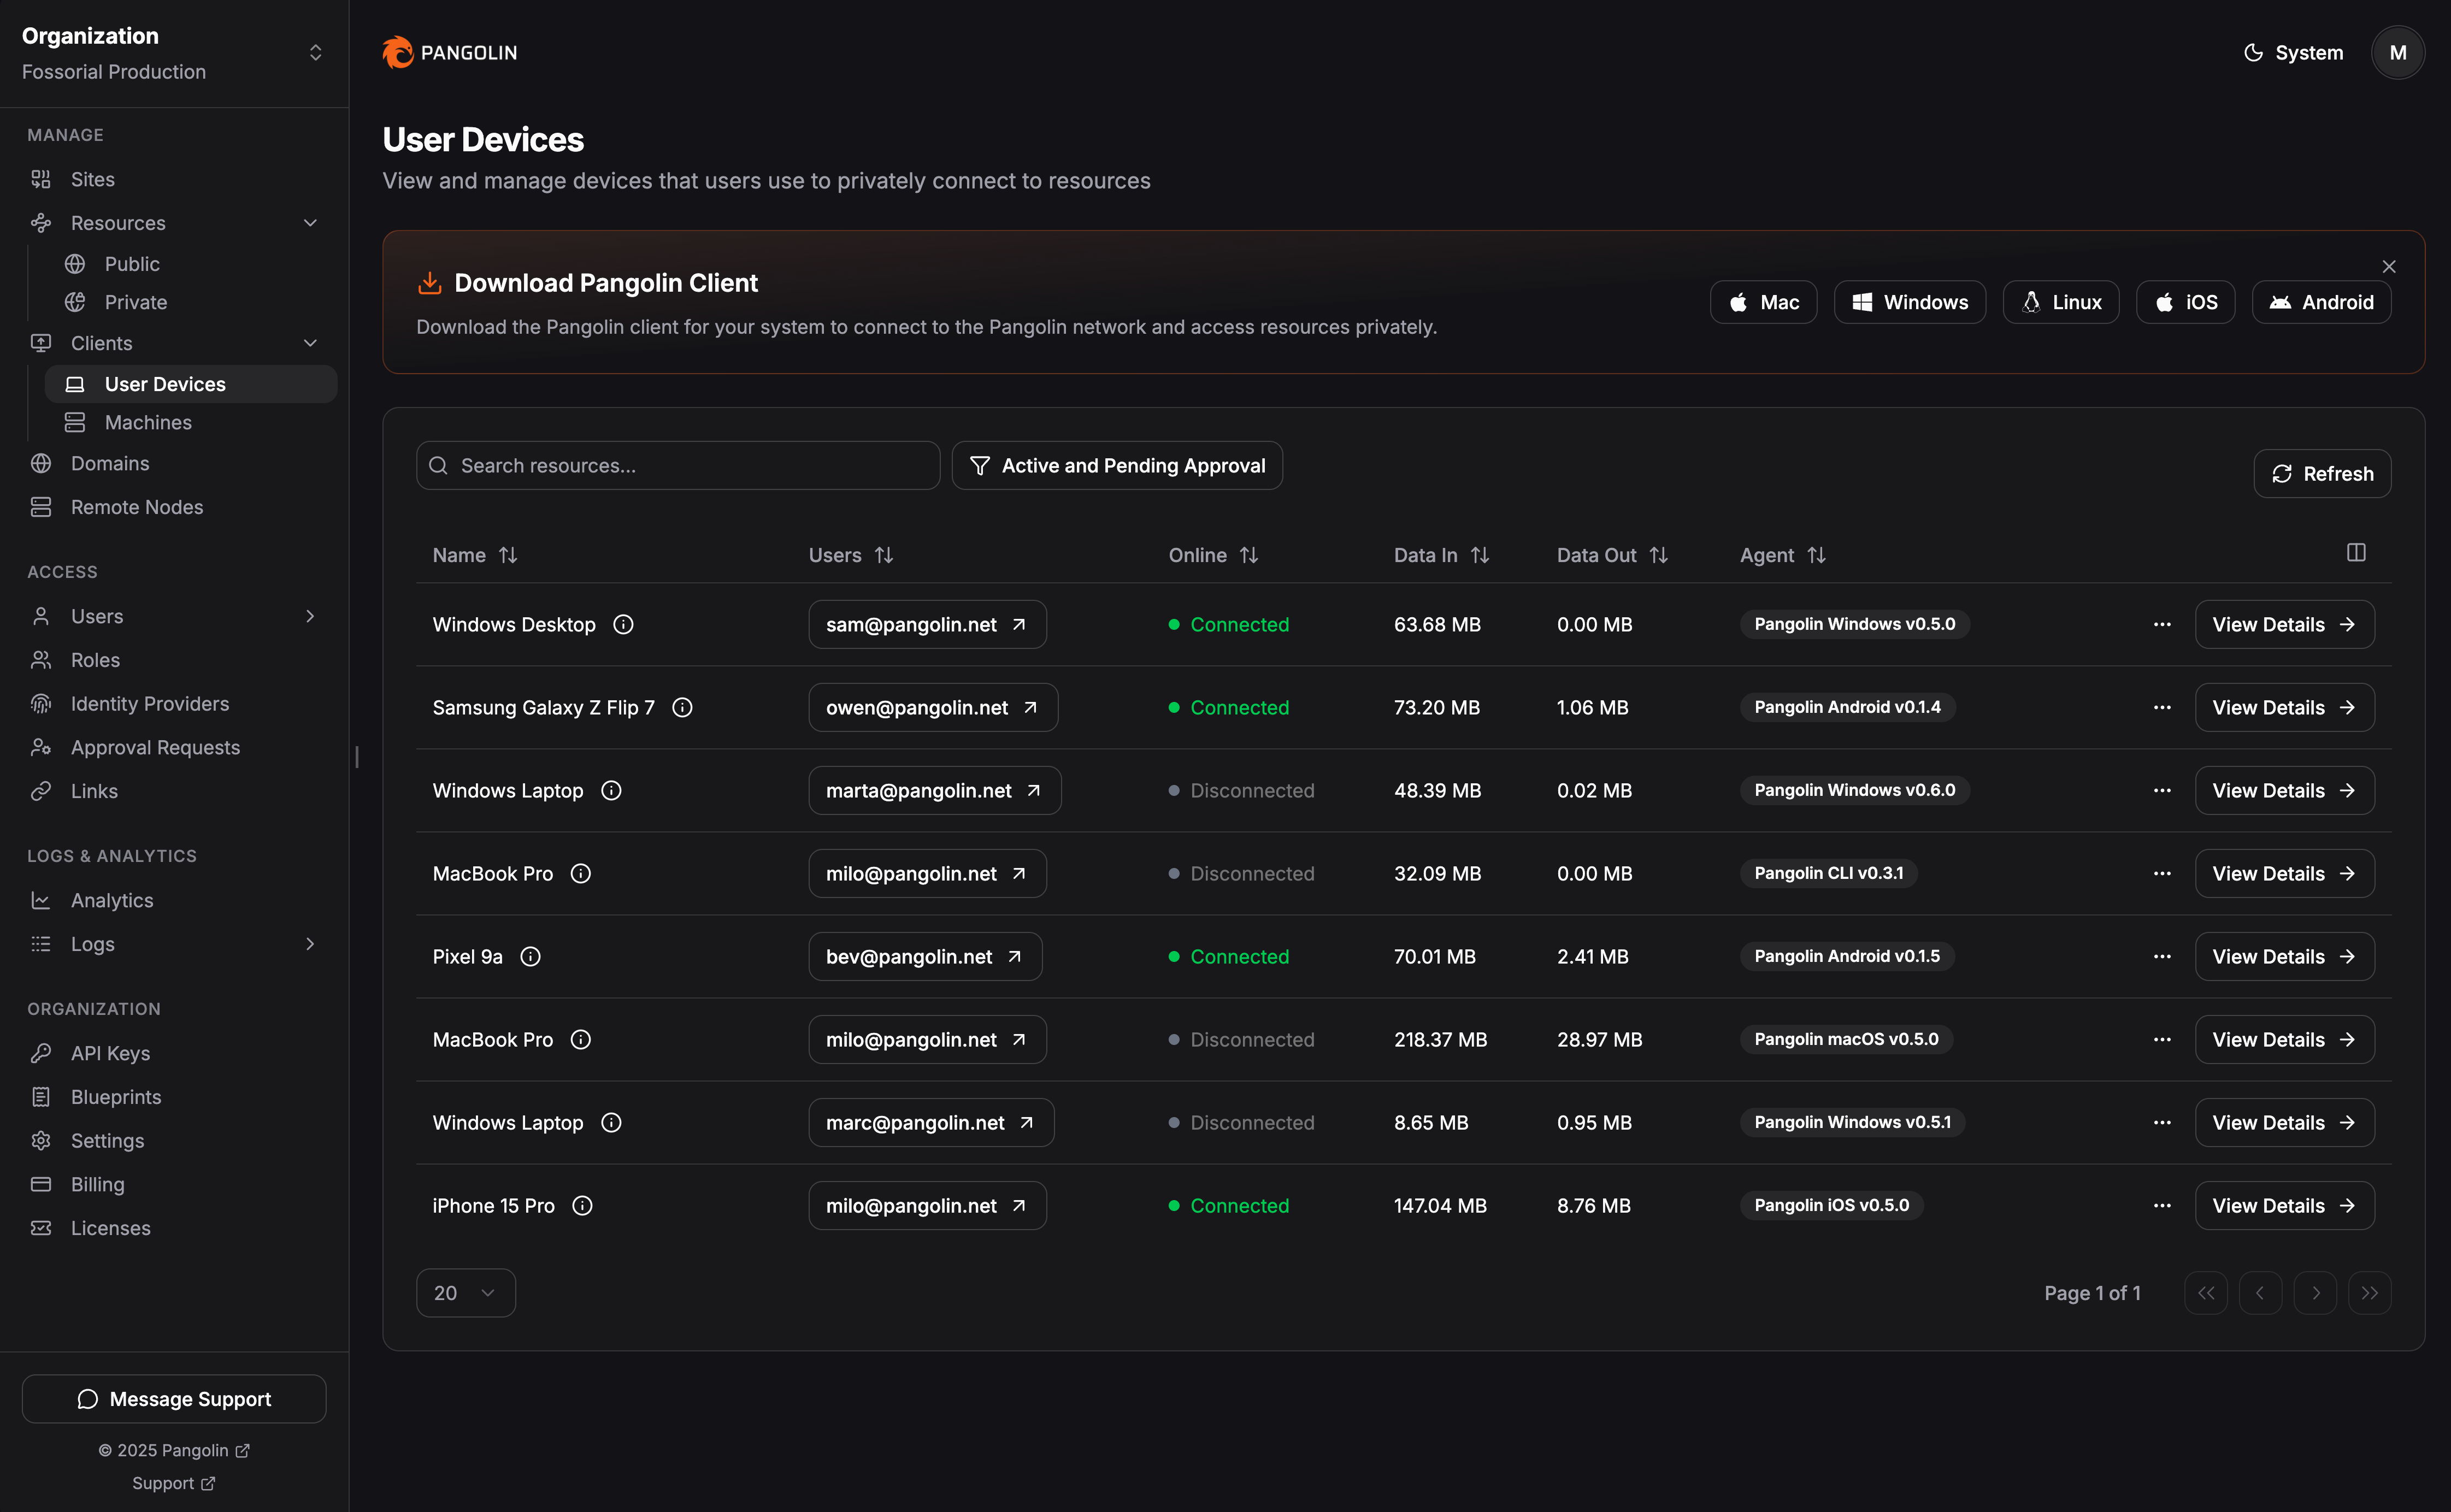View Details for Samsung Galaxy Z Flip 7
The height and width of the screenshot is (1512, 2451).
pyautogui.click(x=2283, y=707)
